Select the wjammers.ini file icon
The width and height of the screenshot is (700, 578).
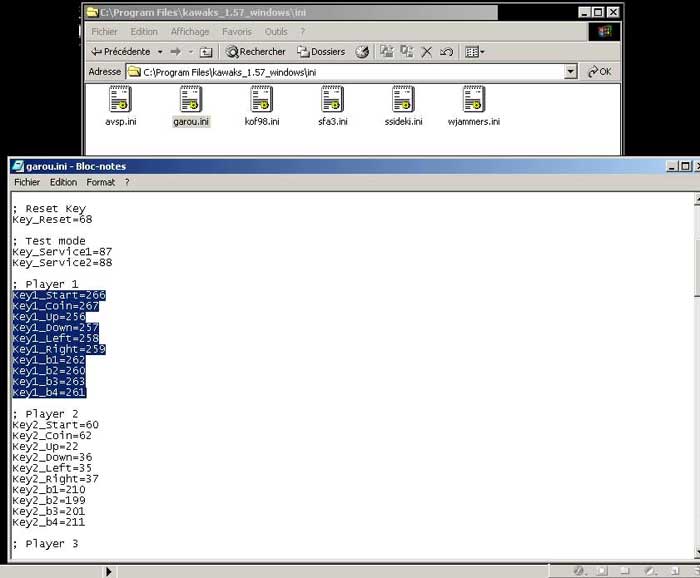pyautogui.click(x=474, y=100)
